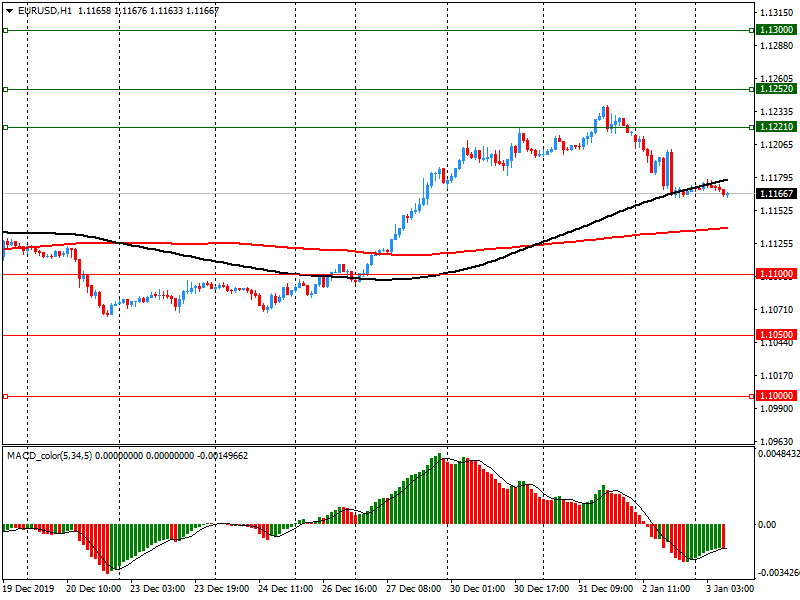The width and height of the screenshot is (800, 600).
Task: Select the 1.12335 price scale label
Action: point(777,112)
